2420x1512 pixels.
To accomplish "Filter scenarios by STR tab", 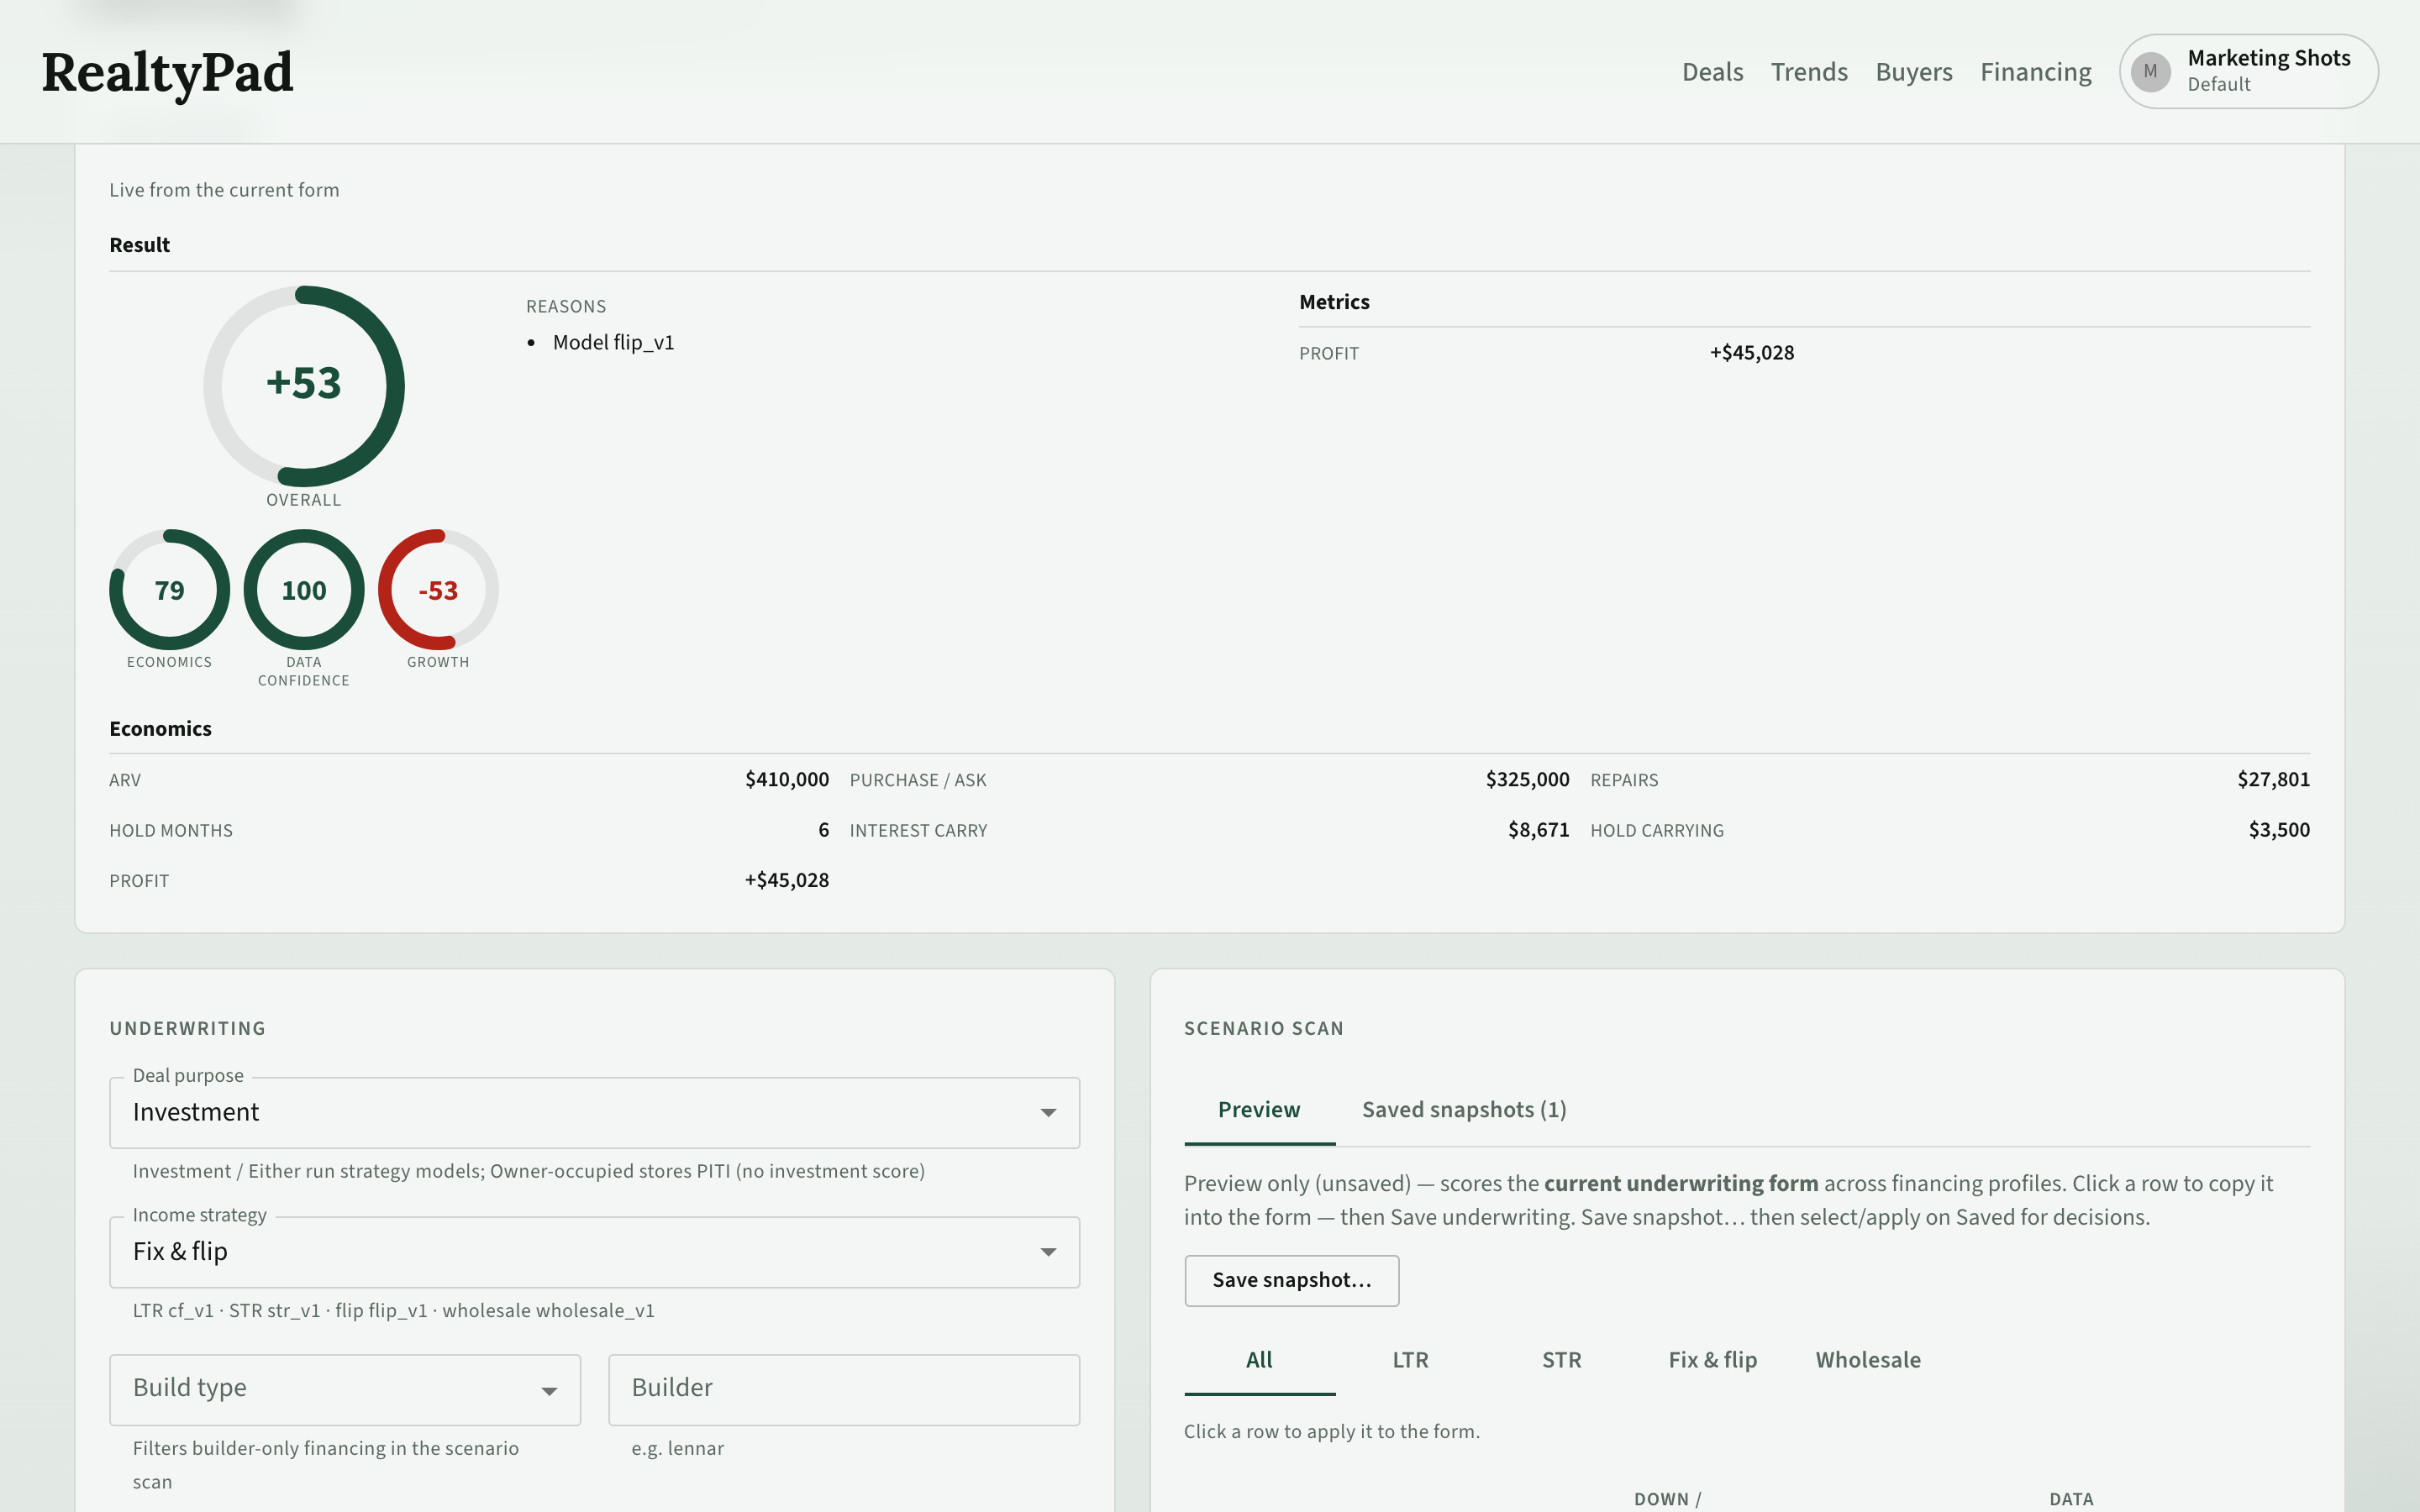I will (x=1561, y=1360).
